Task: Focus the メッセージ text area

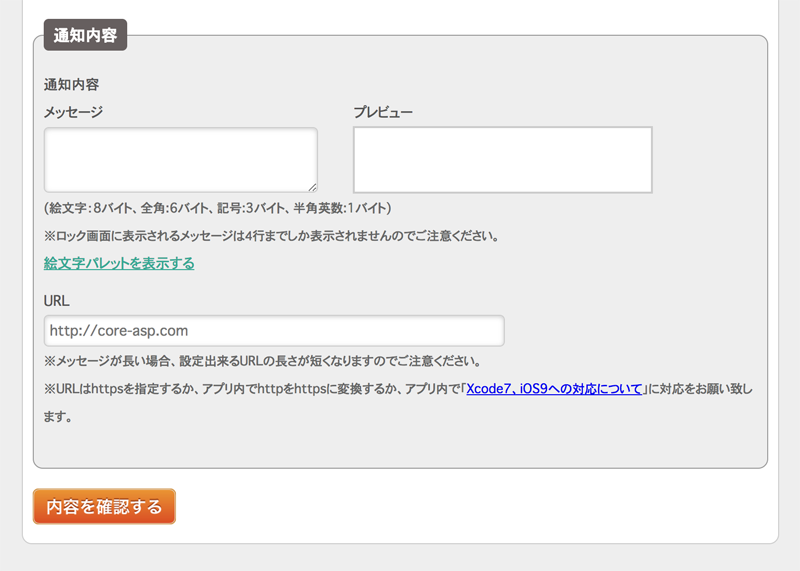Action: click(x=181, y=160)
